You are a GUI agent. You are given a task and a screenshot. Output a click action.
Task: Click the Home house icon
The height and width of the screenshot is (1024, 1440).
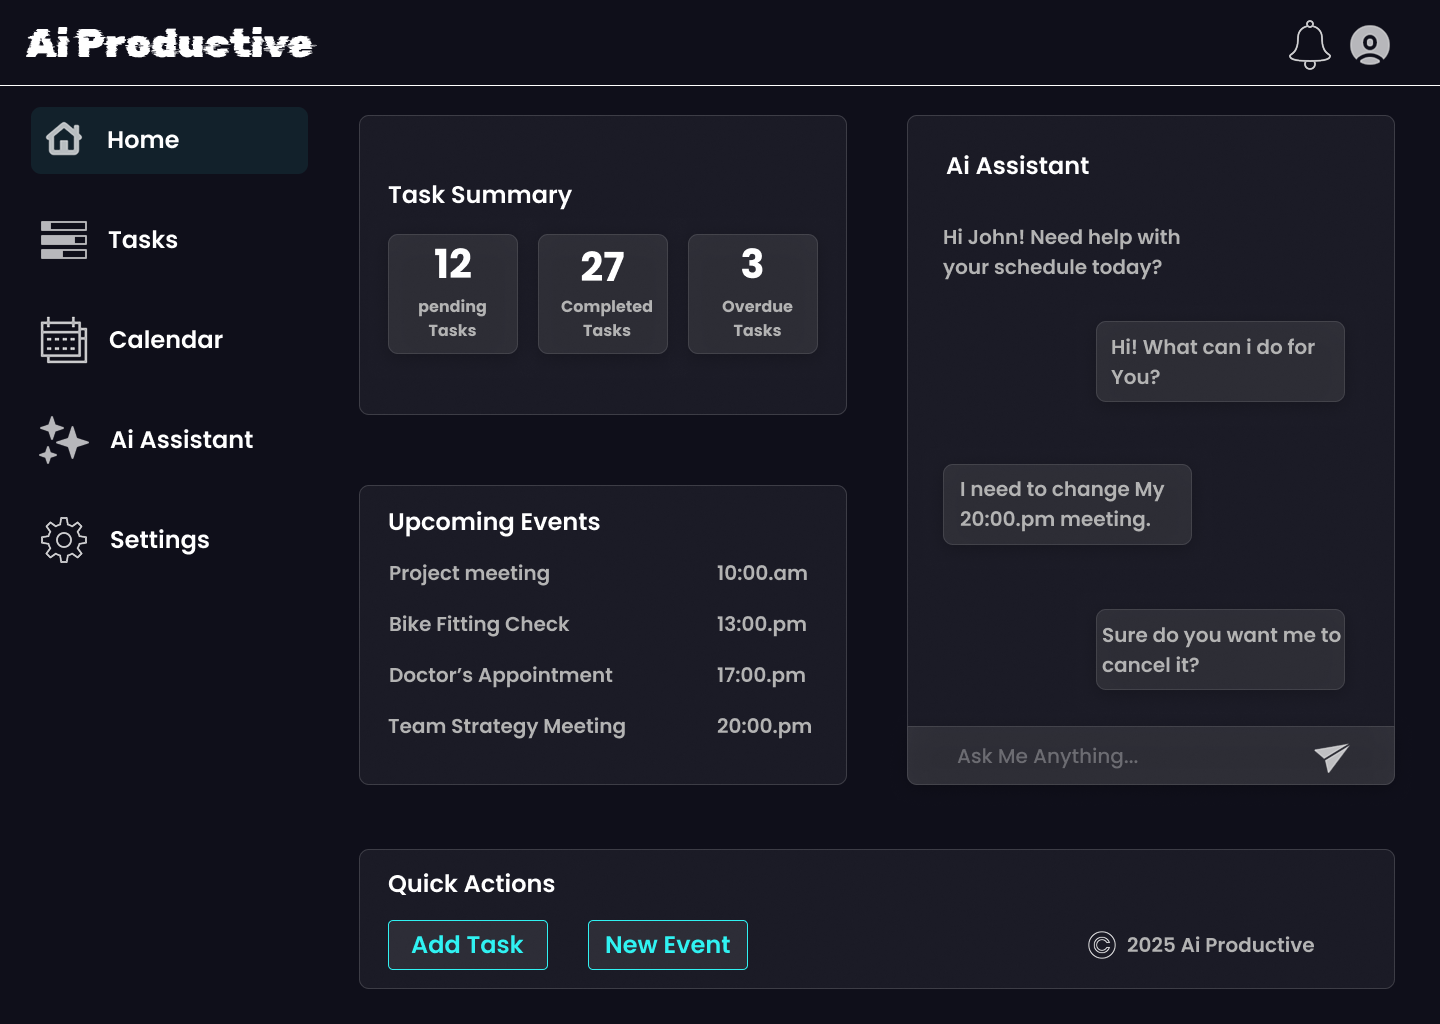64,139
